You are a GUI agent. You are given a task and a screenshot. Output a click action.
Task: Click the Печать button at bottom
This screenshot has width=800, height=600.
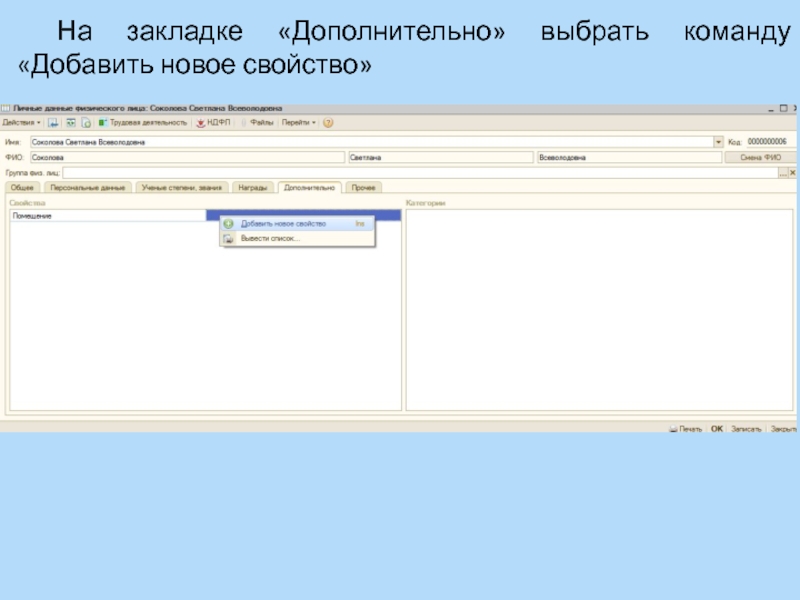(687, 428)
